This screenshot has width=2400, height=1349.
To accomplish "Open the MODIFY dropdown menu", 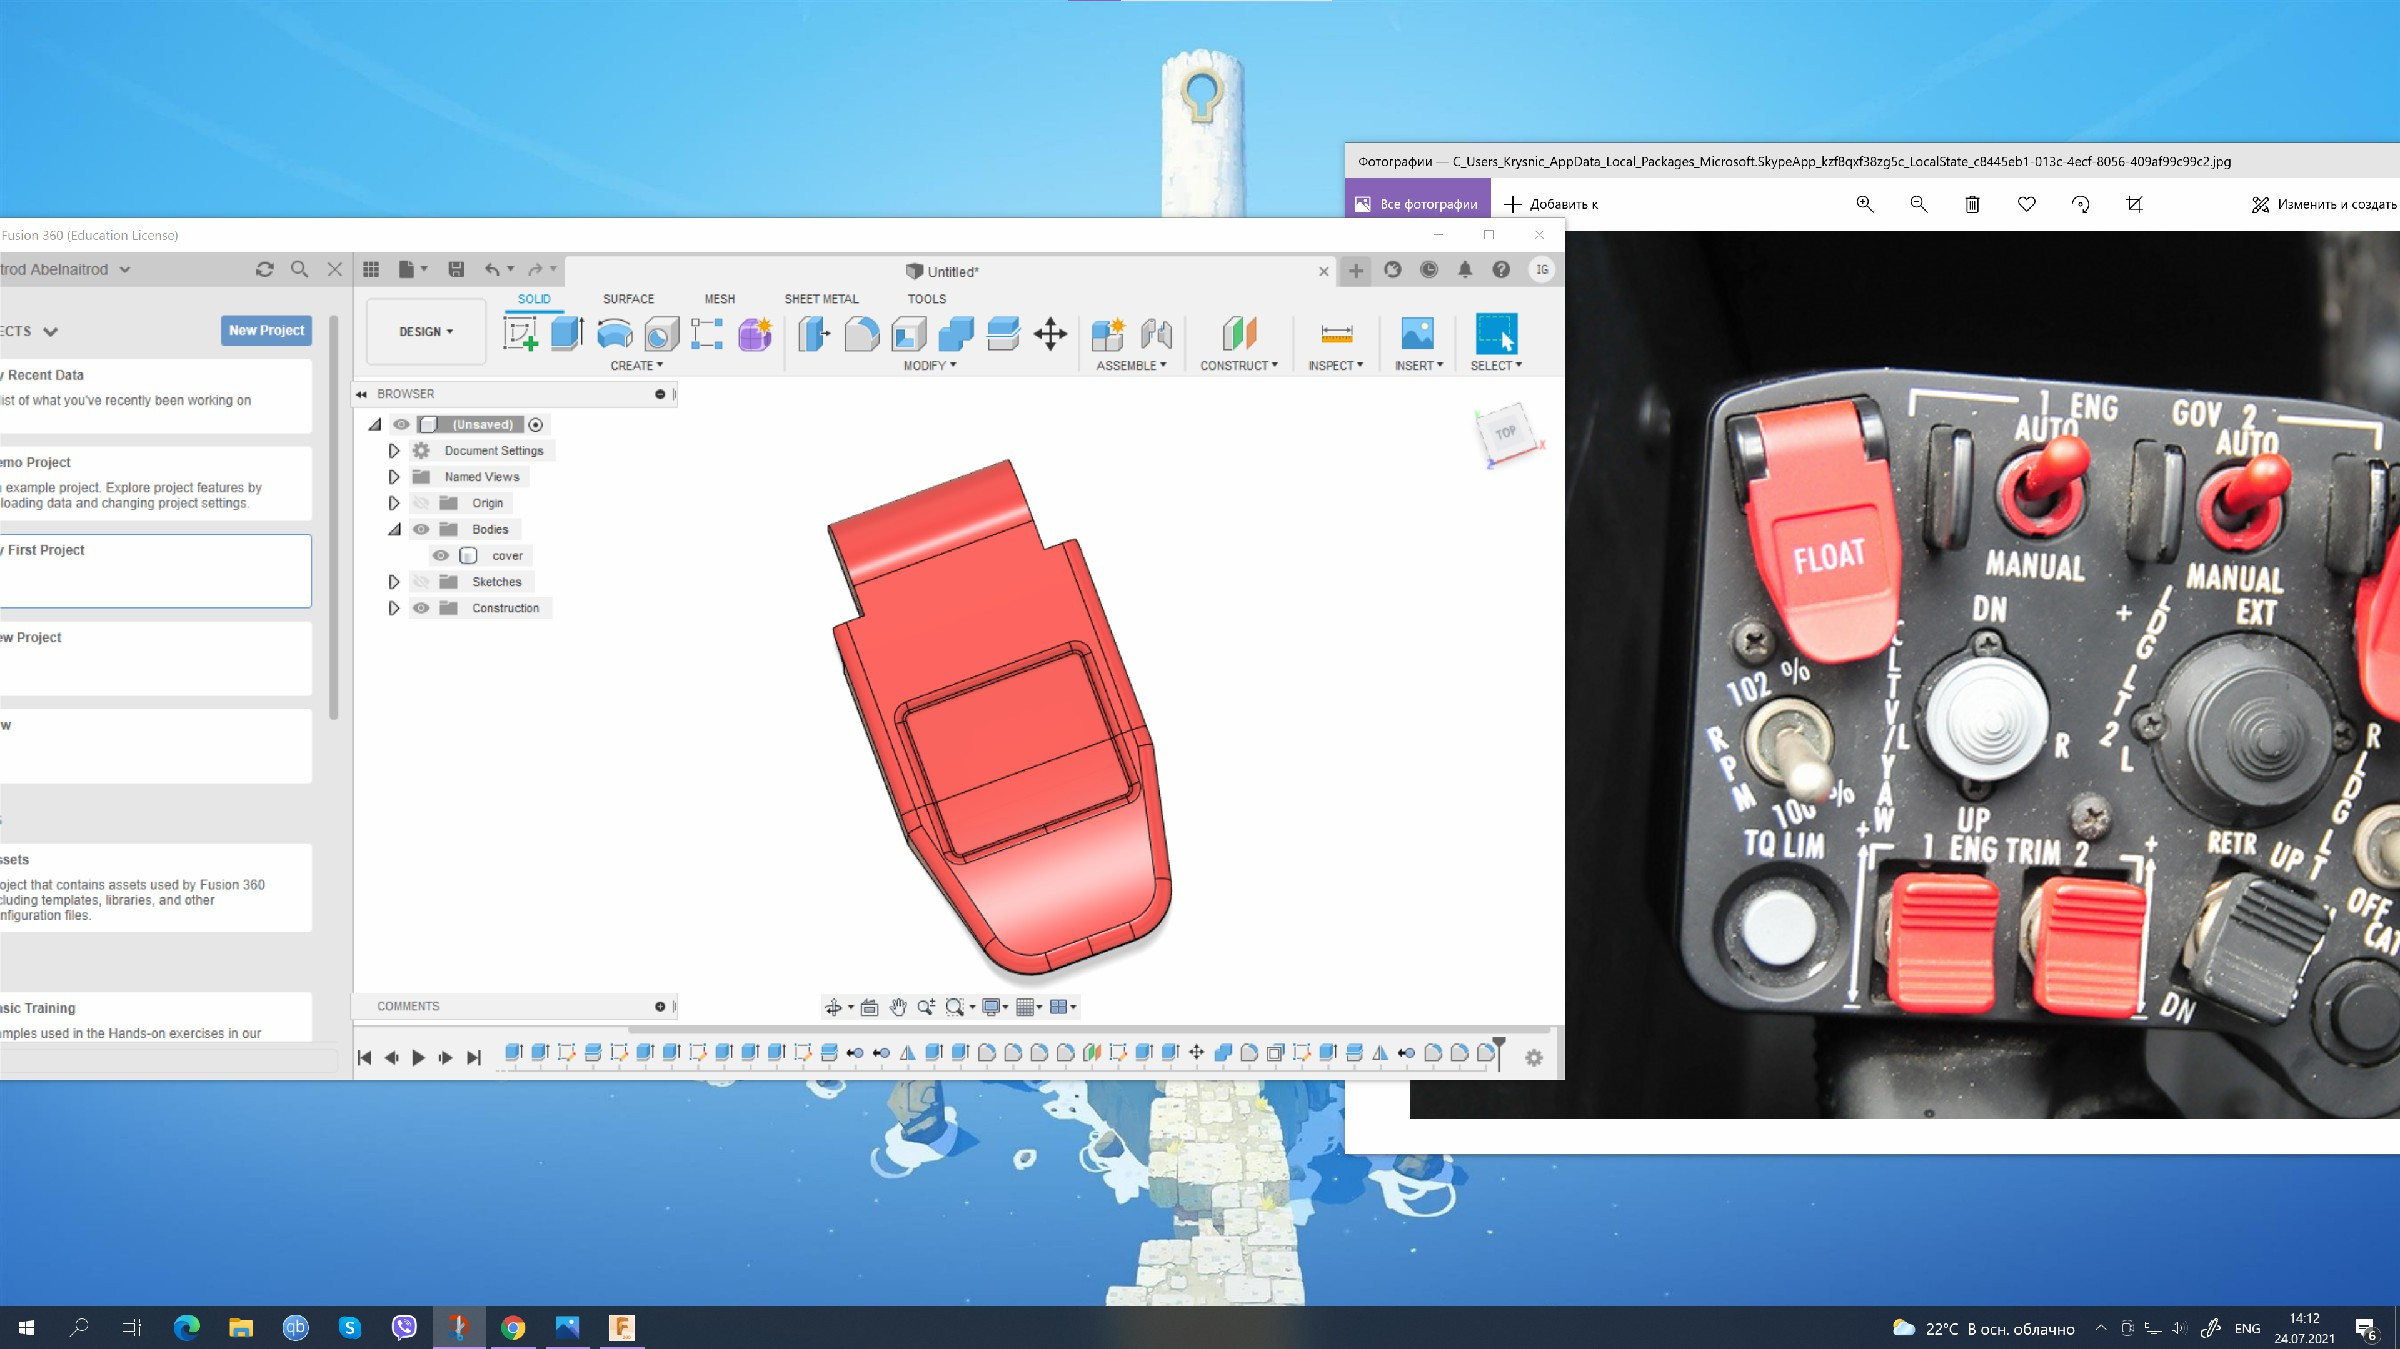I will [930, 366].
